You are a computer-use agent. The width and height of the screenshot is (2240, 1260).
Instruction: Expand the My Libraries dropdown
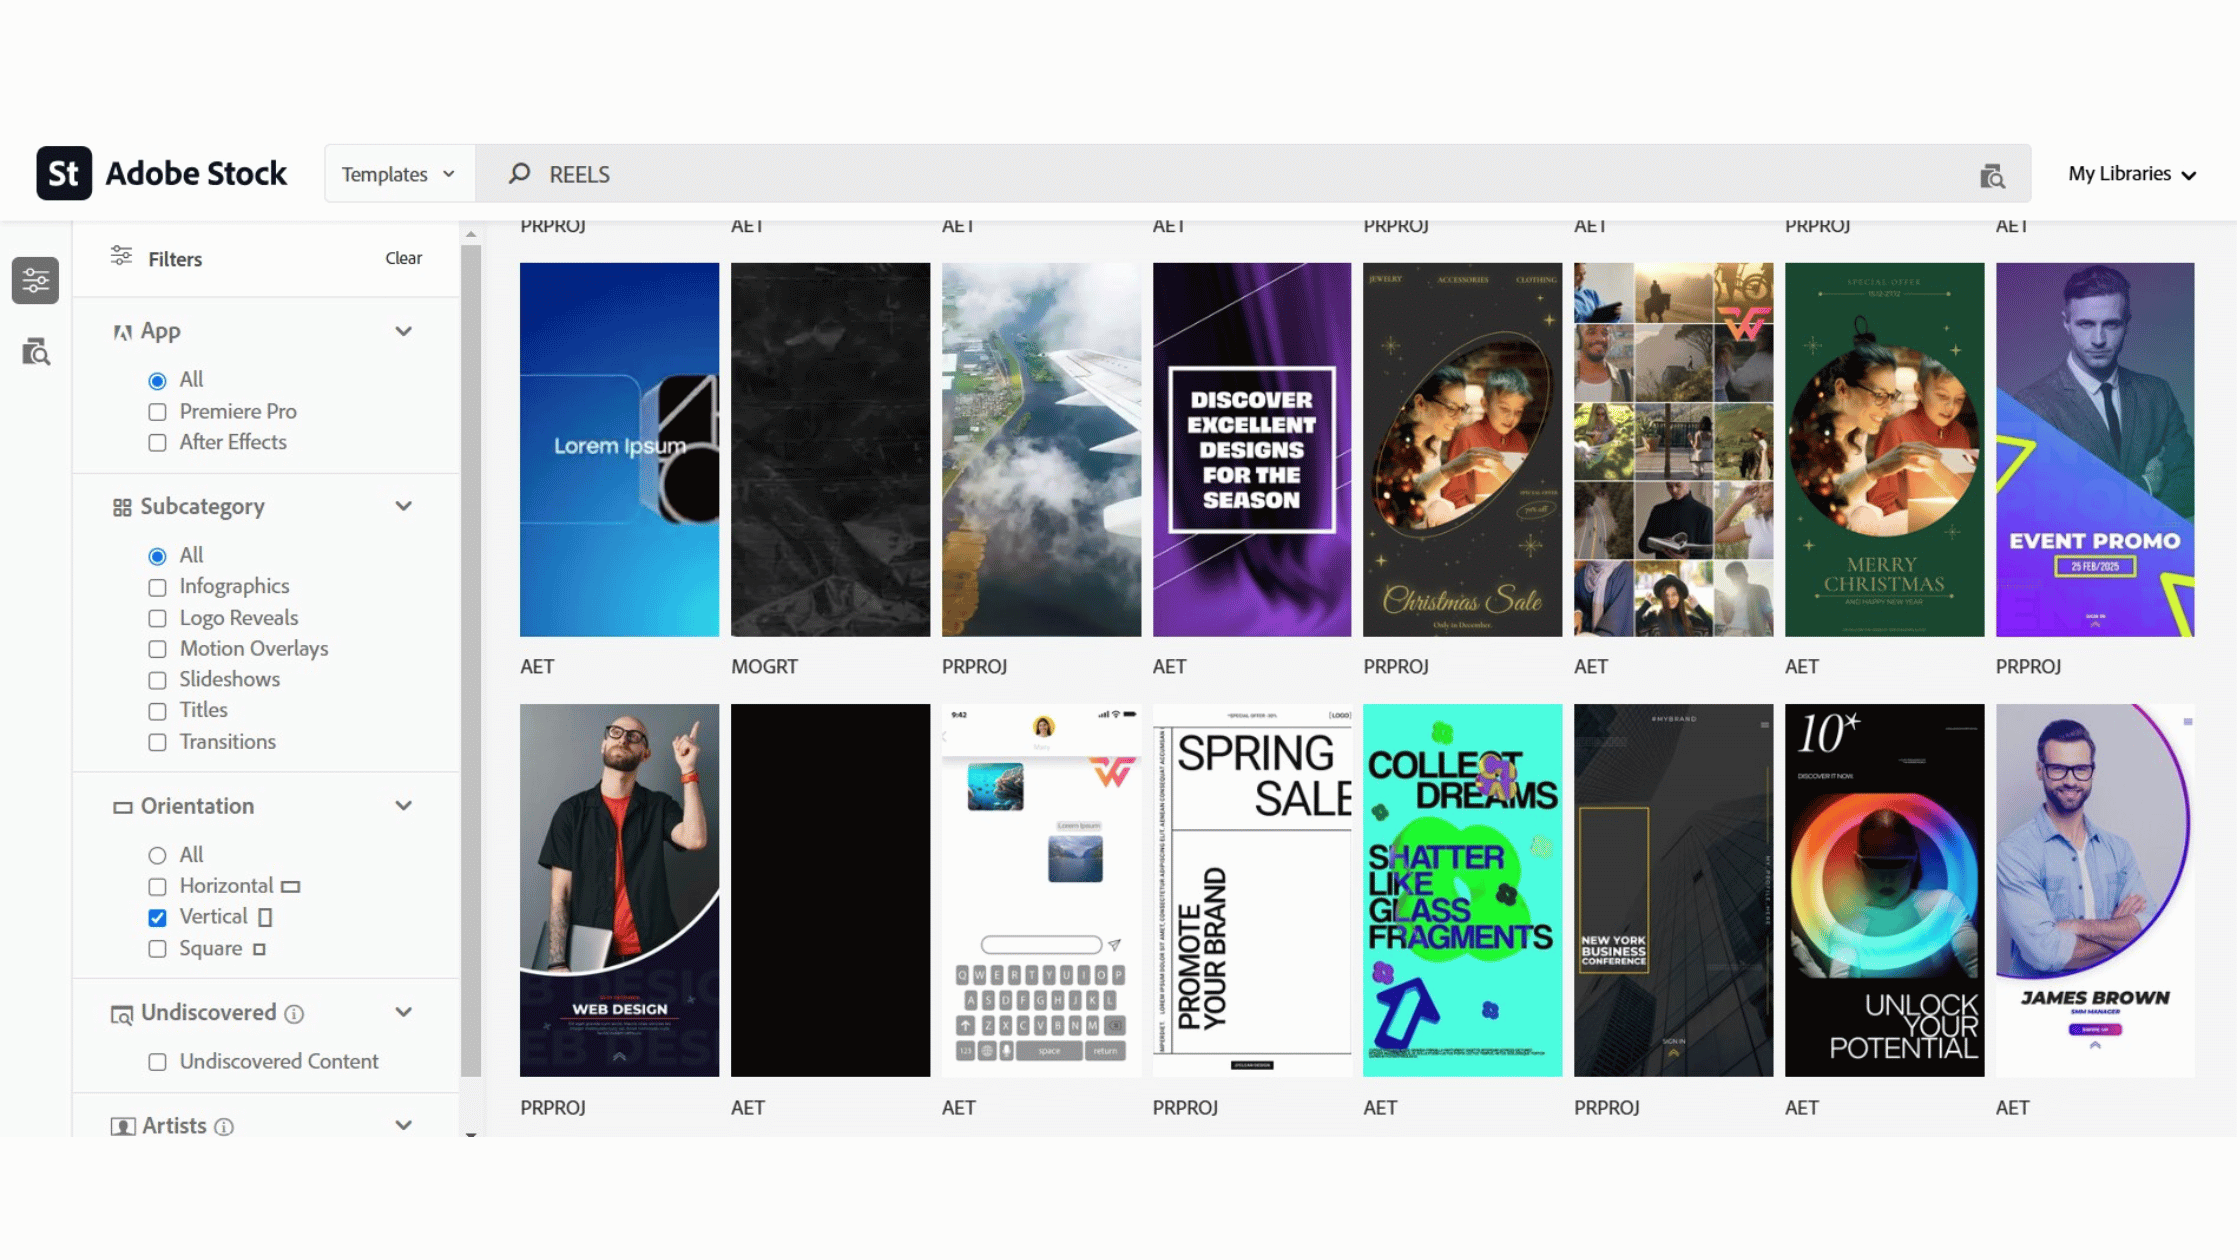2130,173
